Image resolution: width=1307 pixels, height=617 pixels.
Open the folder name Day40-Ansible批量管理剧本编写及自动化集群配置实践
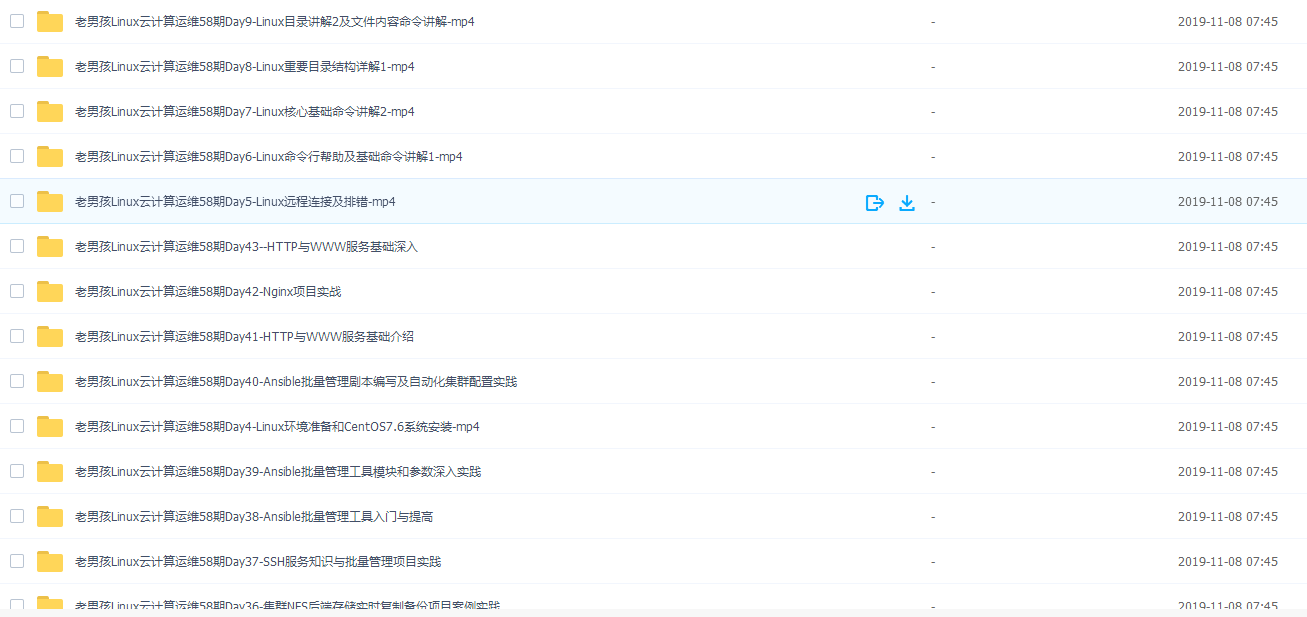(x=296, y=381)
